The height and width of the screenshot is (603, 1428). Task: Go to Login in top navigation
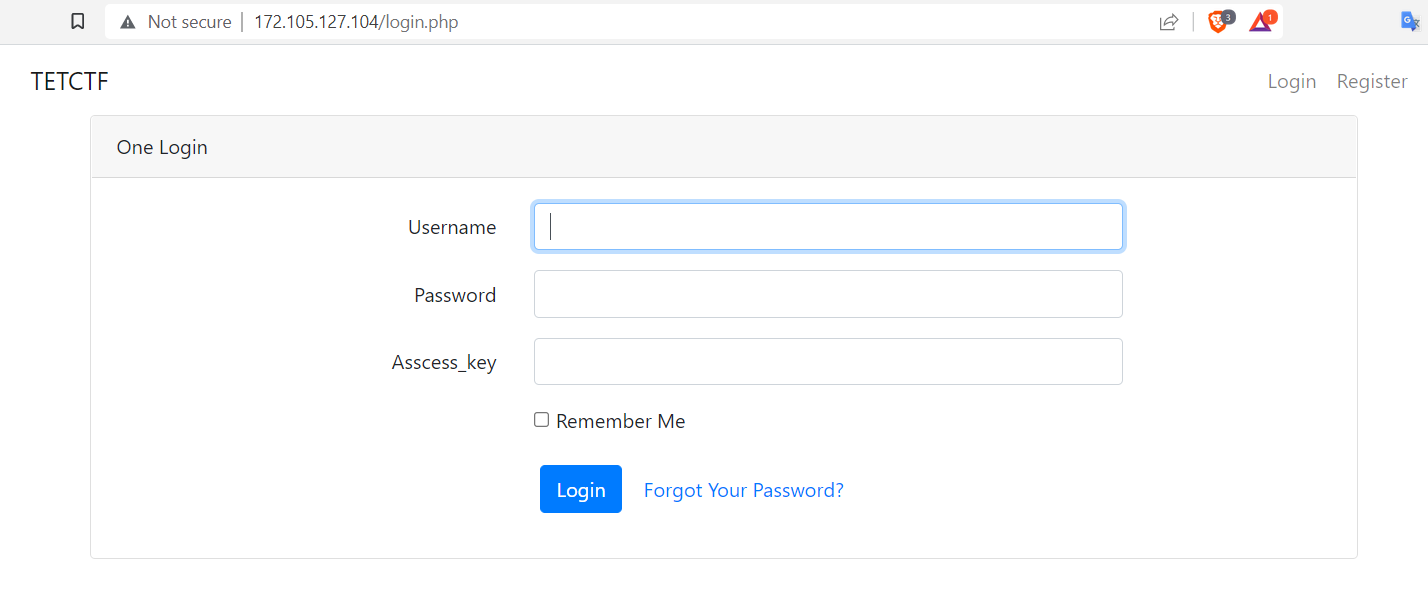pos(1292,81)
